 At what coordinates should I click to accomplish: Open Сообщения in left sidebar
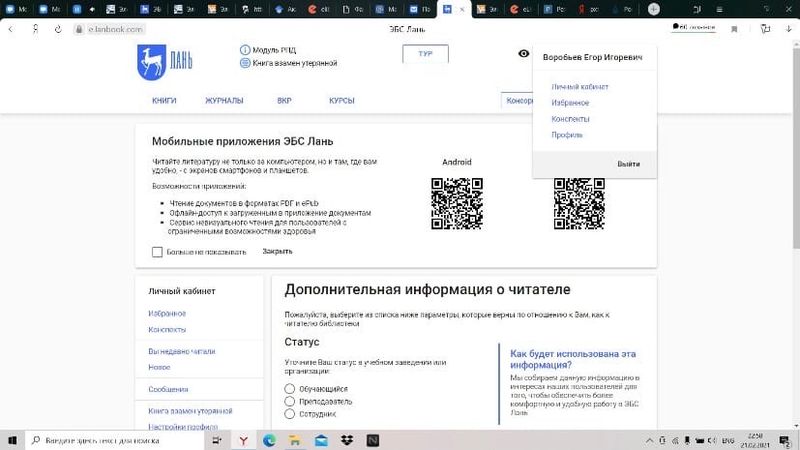[168, 389]
